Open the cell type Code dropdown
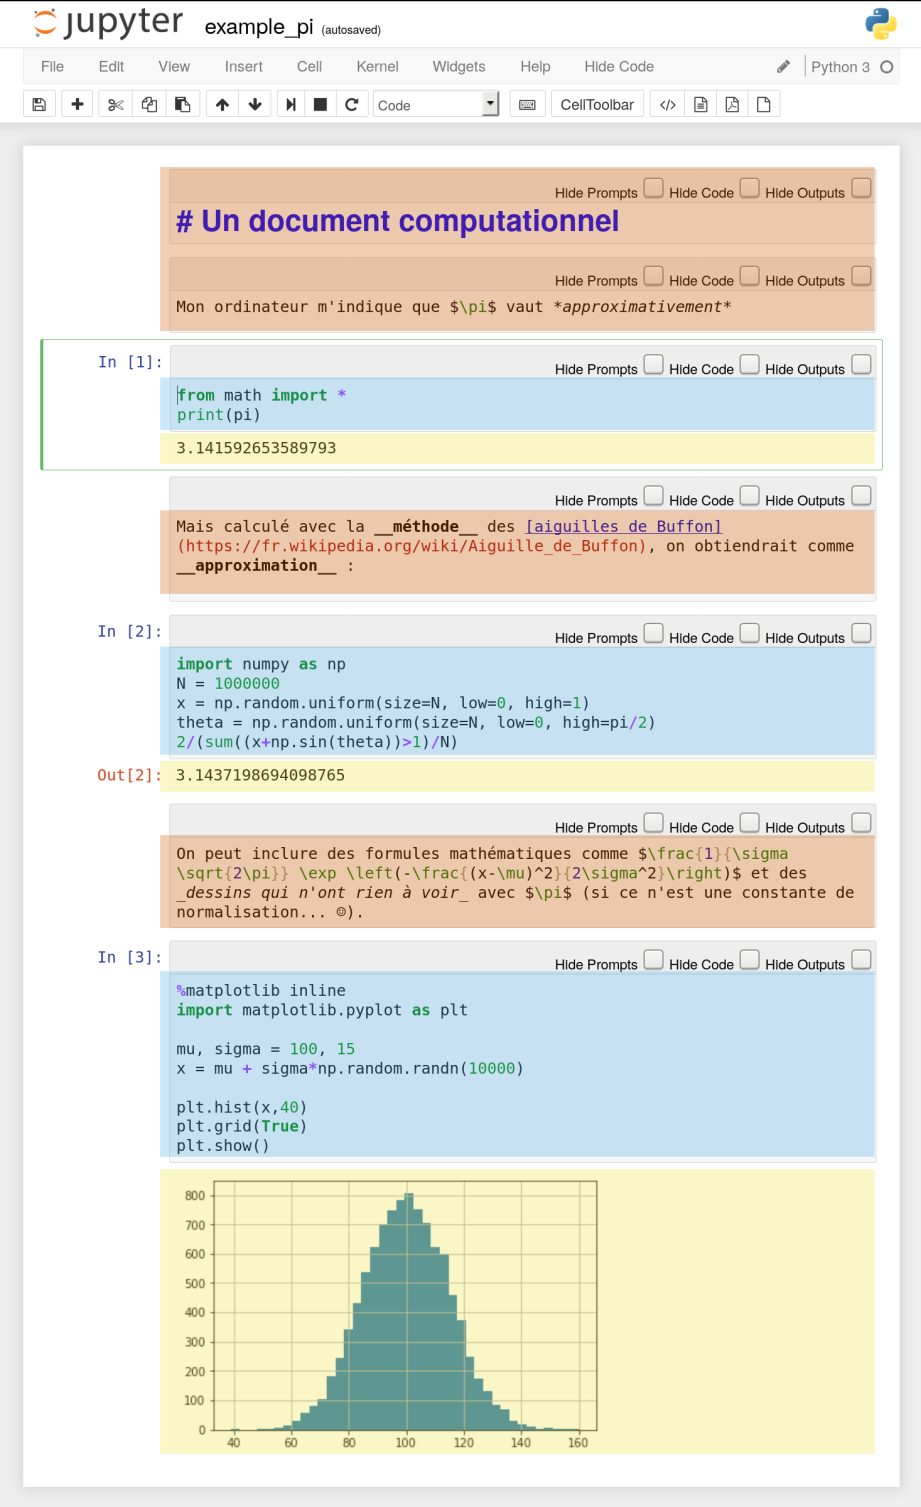 436,105
